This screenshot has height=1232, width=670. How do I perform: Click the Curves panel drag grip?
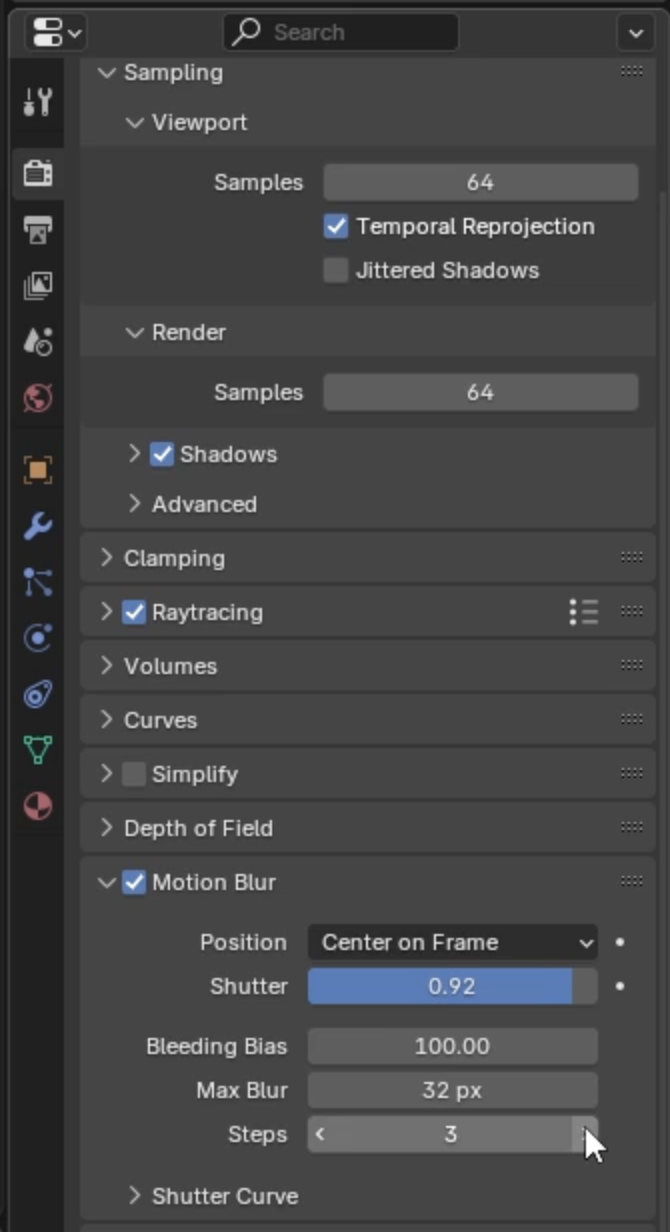pos(631,720)
